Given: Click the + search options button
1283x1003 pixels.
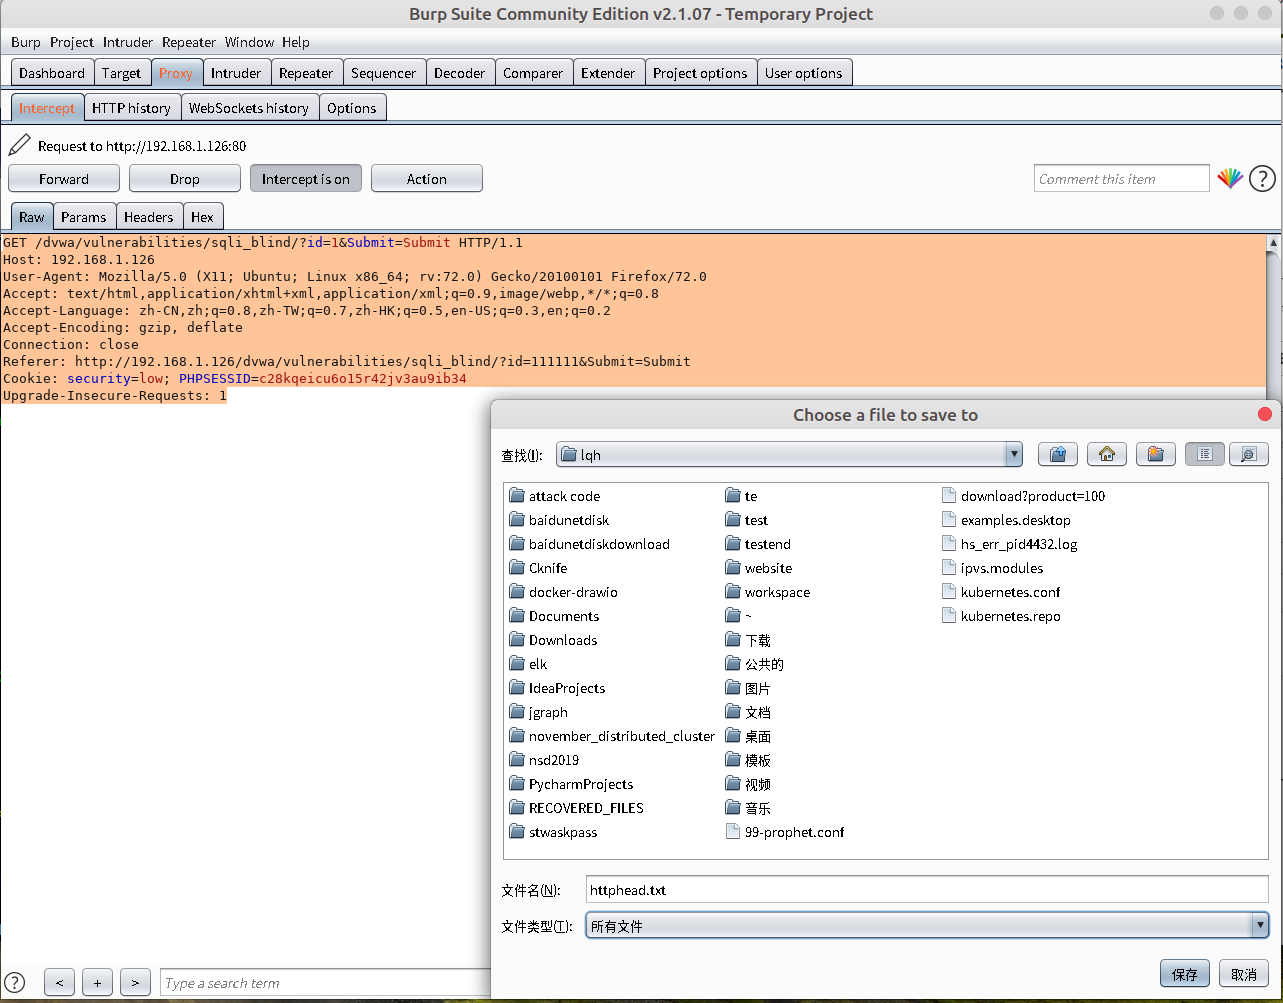Looking at the screenshot, I should (x=97, y=982).
